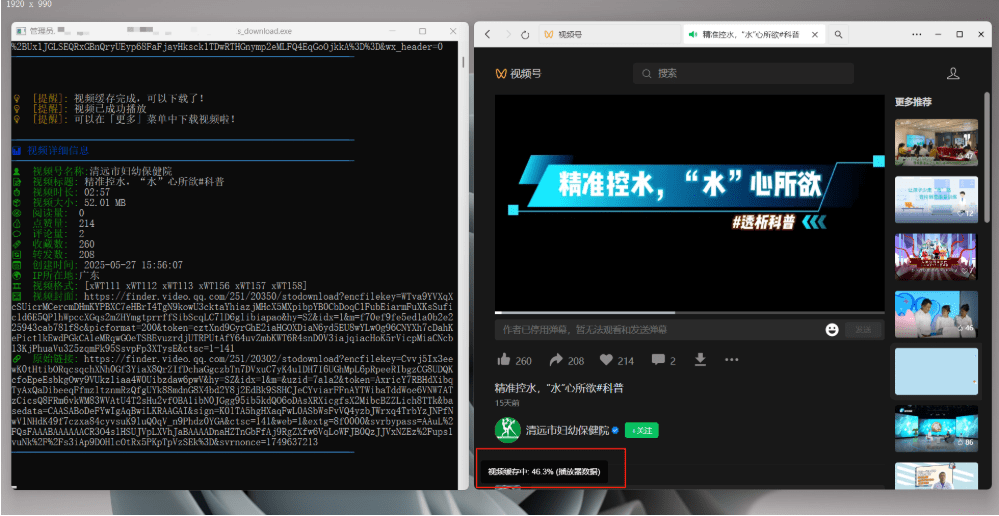Click the browser reload icon
999x516 pixels.
point(525,35)
